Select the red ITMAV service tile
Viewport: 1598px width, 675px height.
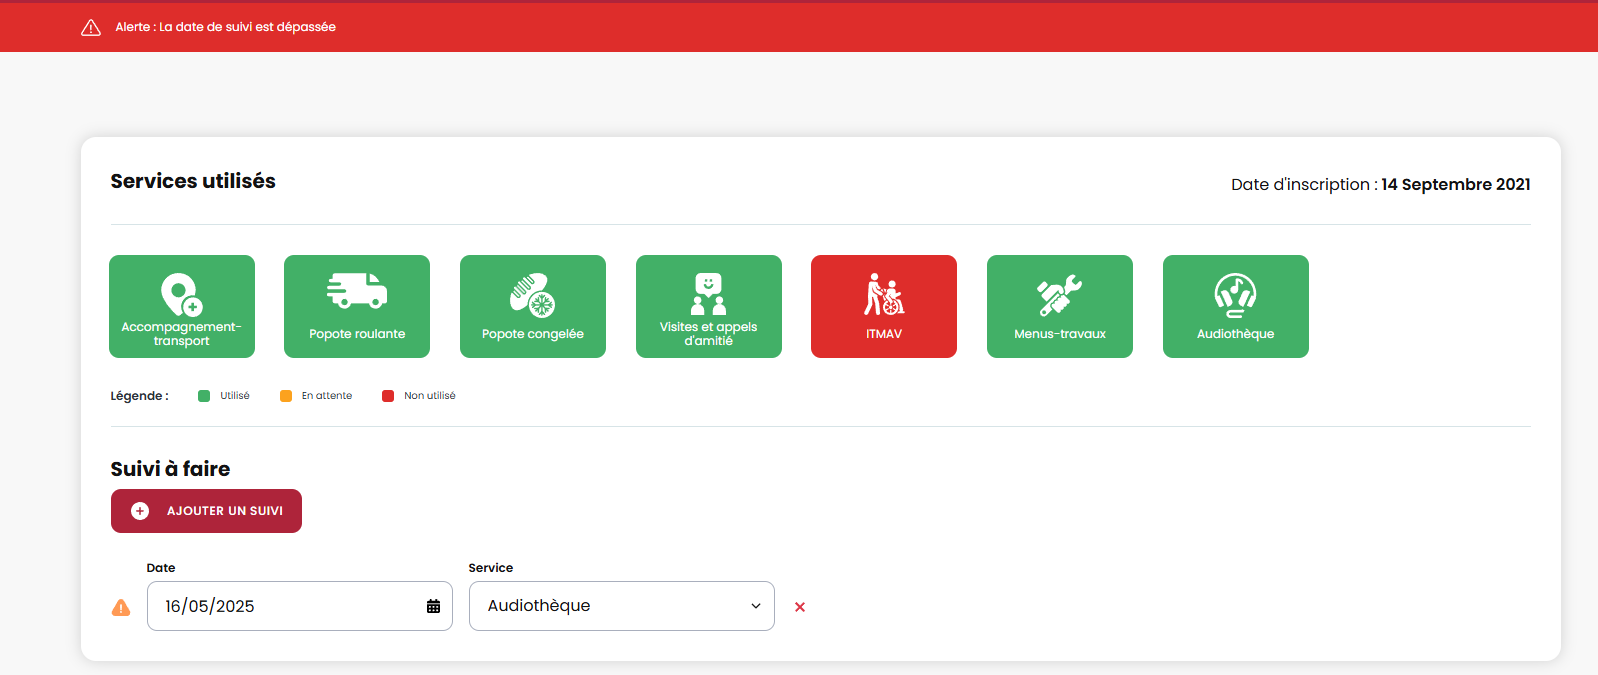point(883,306)
